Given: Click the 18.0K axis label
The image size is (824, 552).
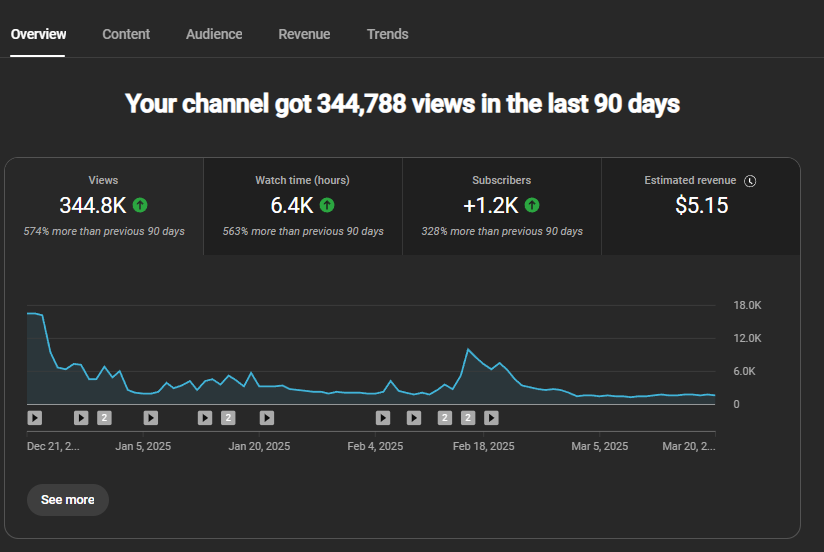Looking at the screenshot, I should pos(747,305).
